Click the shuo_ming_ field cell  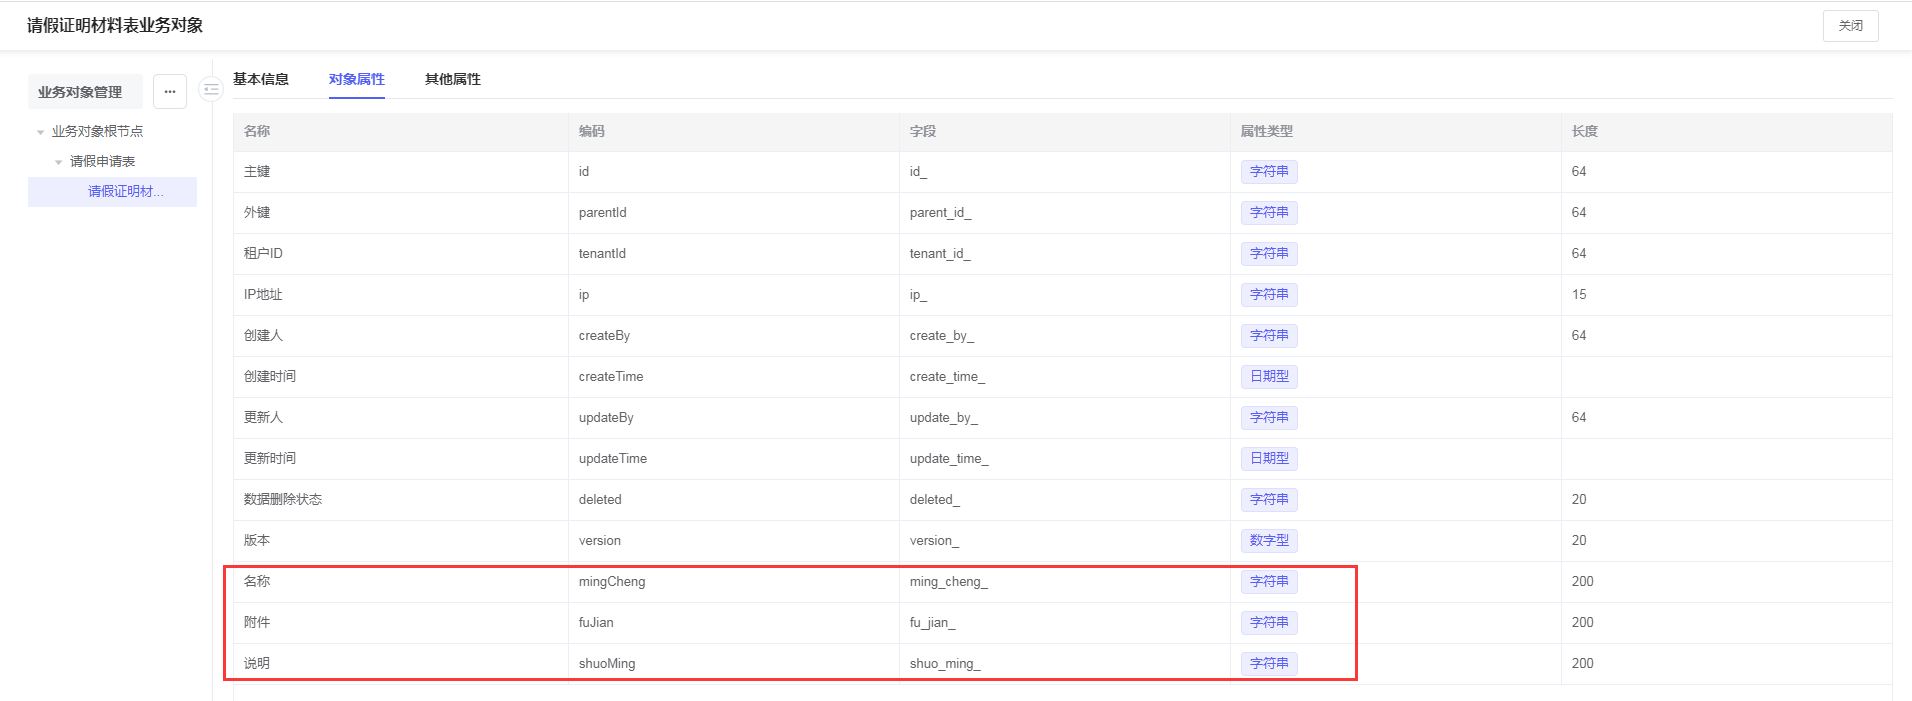pyautogui.click(x=945, y=664)
